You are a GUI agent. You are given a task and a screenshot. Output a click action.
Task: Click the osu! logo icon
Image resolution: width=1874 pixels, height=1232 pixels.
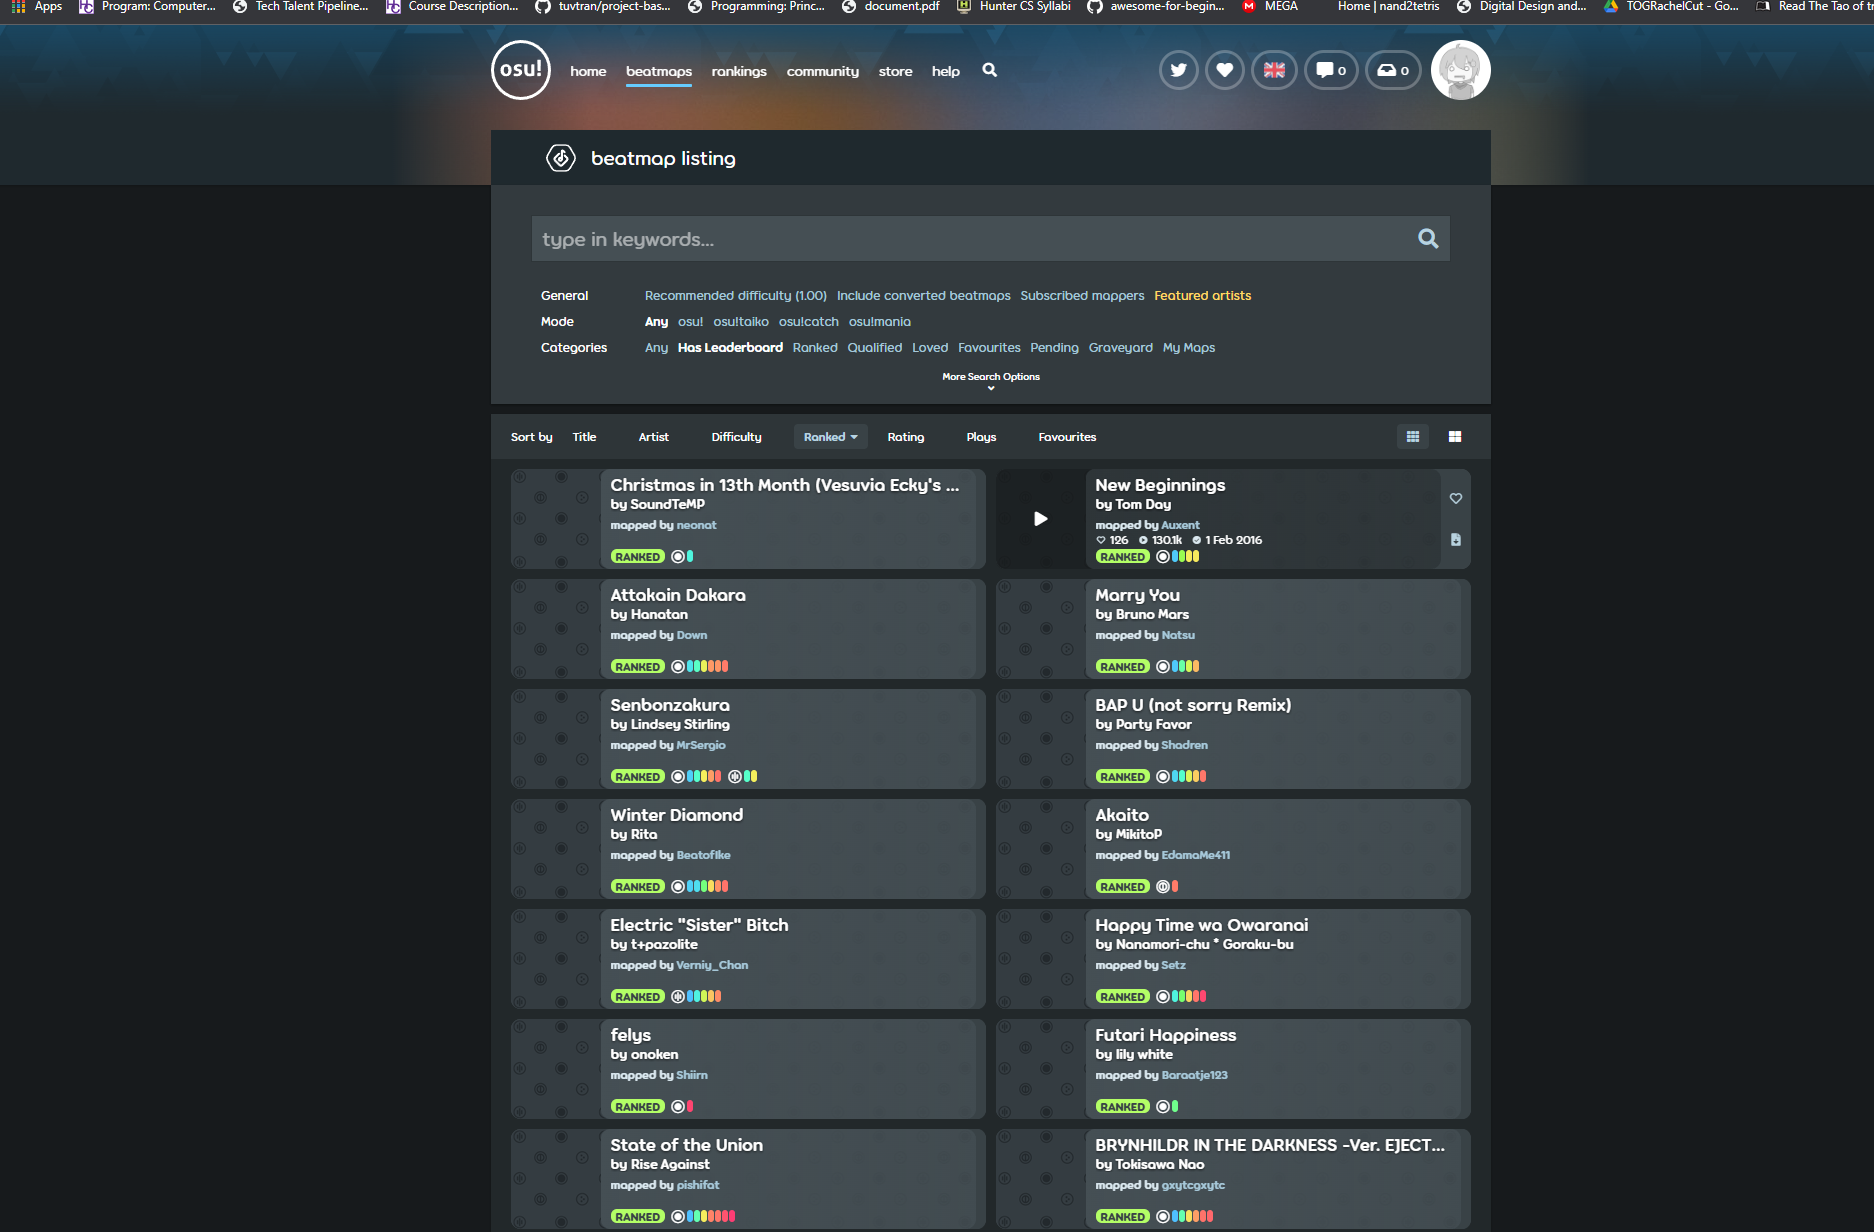click(x=520, y=70)
